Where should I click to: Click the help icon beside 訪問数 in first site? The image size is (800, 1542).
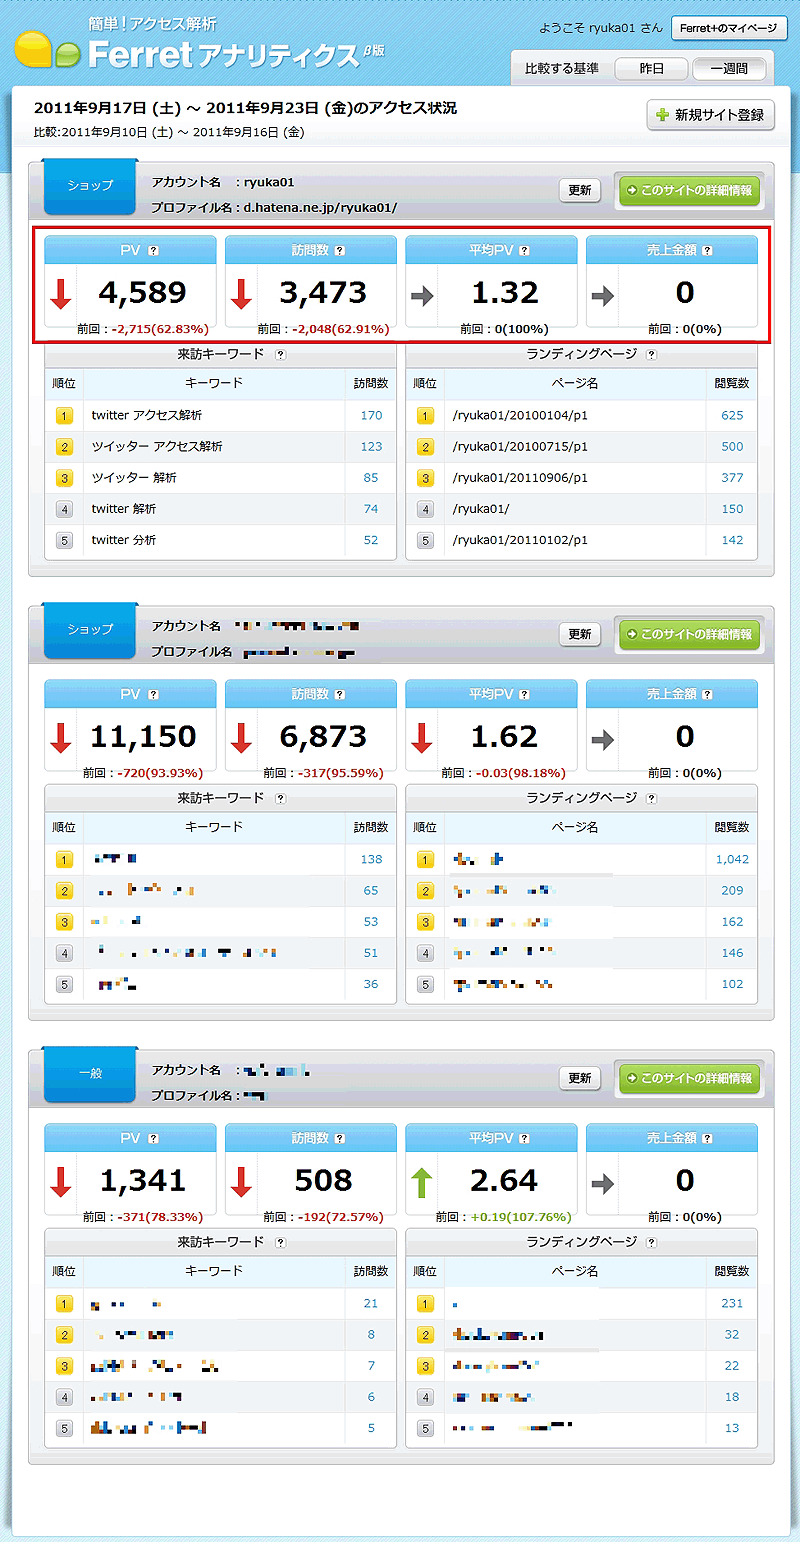click(x=340, y=251)
